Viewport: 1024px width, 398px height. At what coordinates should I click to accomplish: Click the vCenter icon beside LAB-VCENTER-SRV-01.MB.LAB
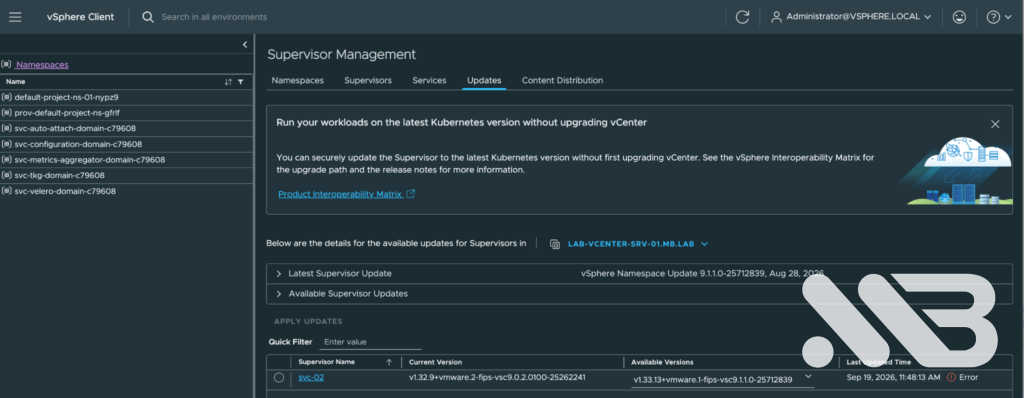554,244
